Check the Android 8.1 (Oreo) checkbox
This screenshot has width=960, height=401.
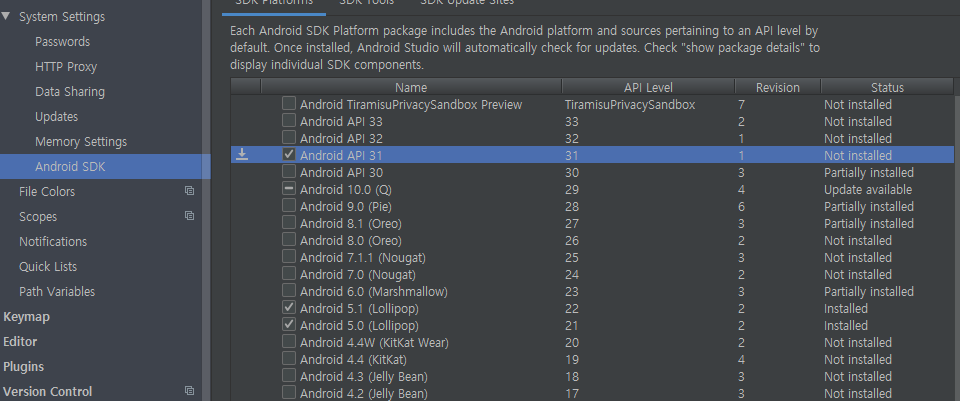pos(289,223)
